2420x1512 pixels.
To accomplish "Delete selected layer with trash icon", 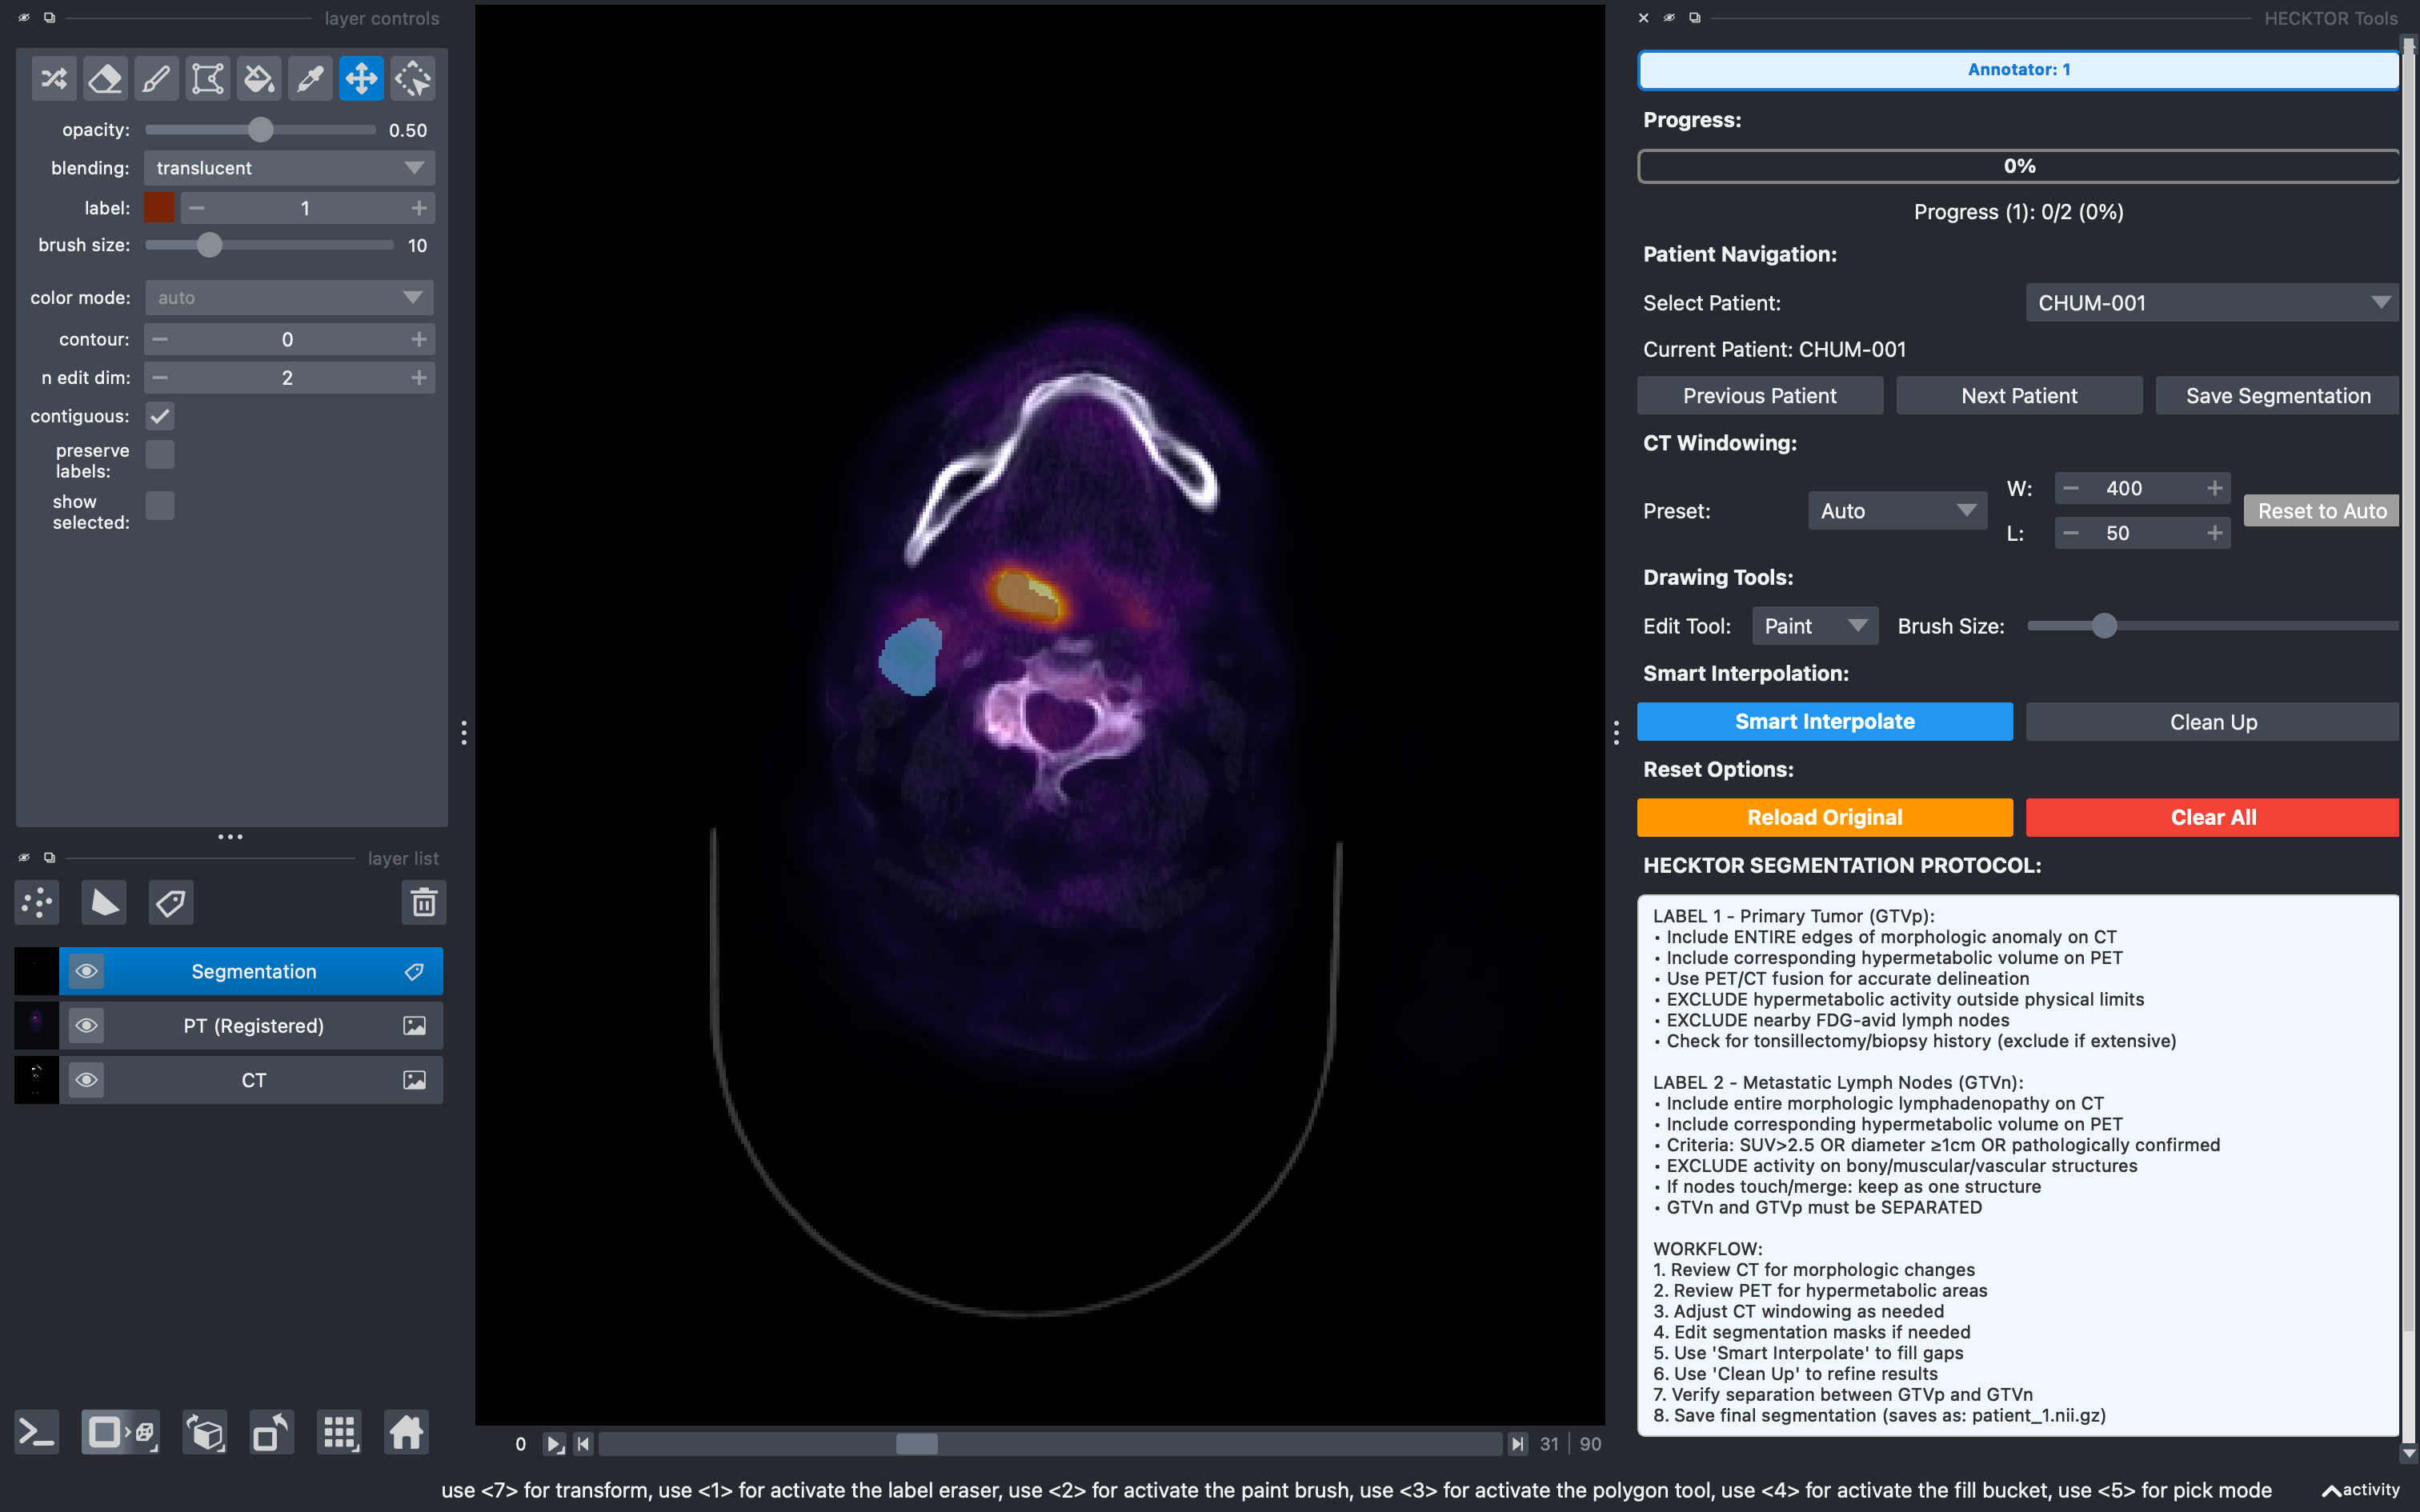I will click(x=424, y=903).
